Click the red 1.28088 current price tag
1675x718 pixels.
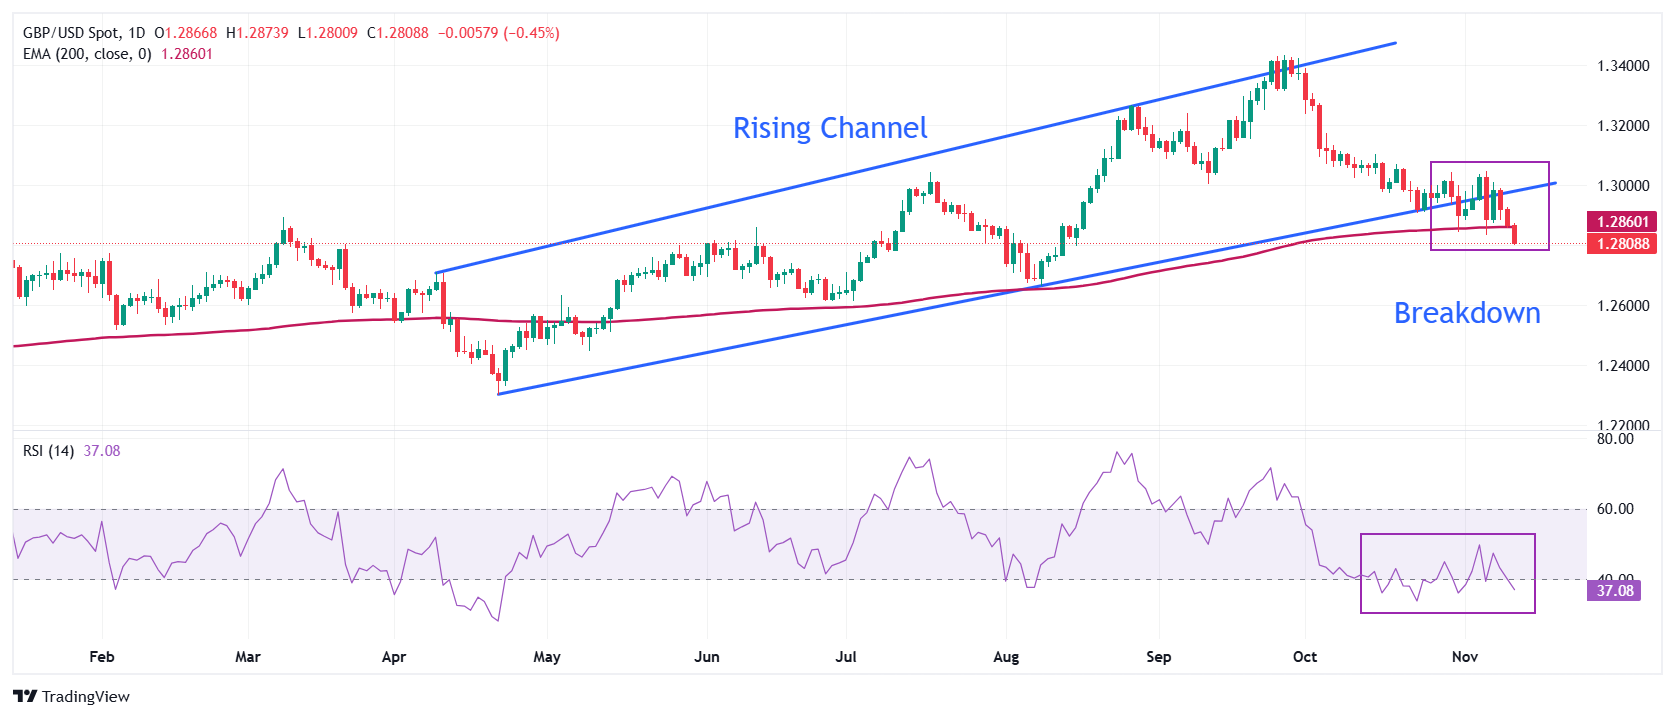click(x=1622, y=244)
